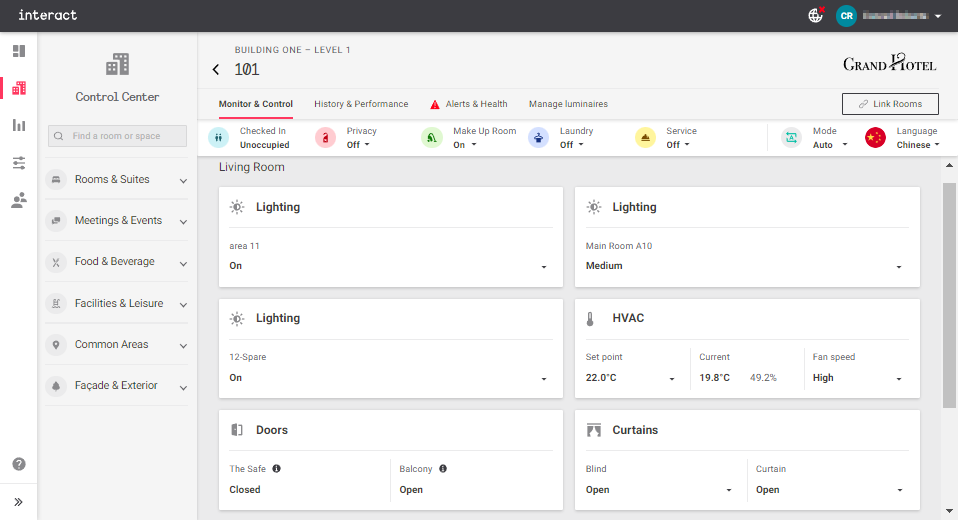Click the Find a room search field
The image size is (958, 520).
118,136
